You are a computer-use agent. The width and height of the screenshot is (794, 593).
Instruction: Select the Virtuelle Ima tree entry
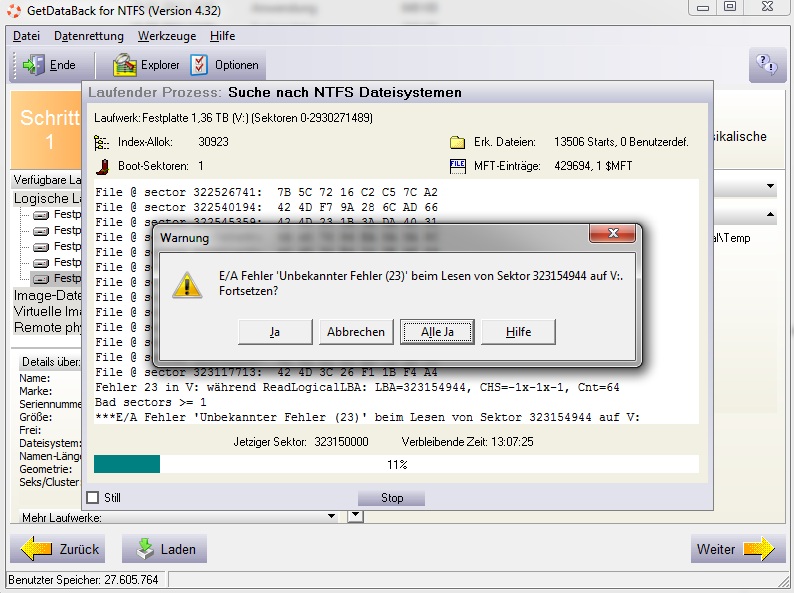pos(48,311)
